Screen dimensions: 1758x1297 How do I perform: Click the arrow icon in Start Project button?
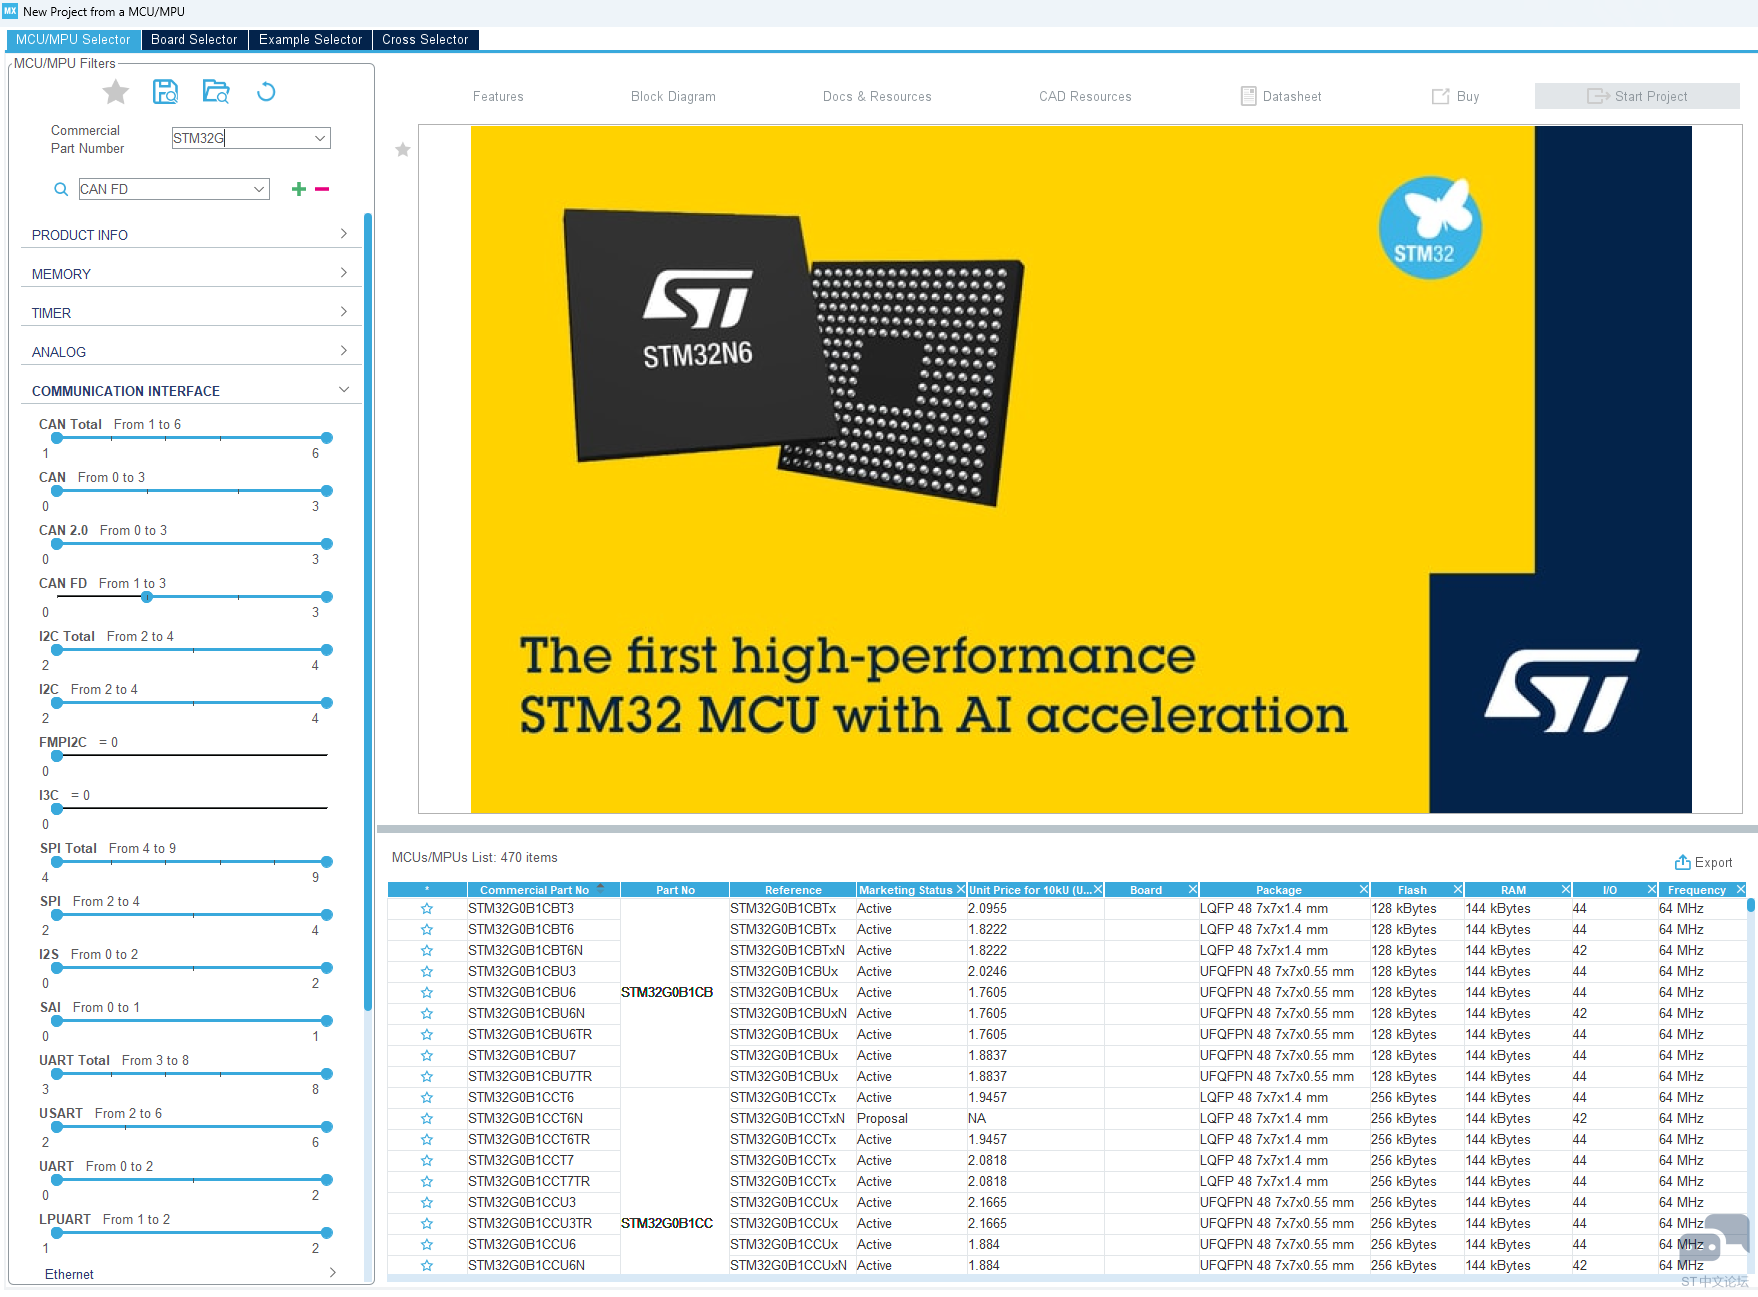[x=1598, y=96]
